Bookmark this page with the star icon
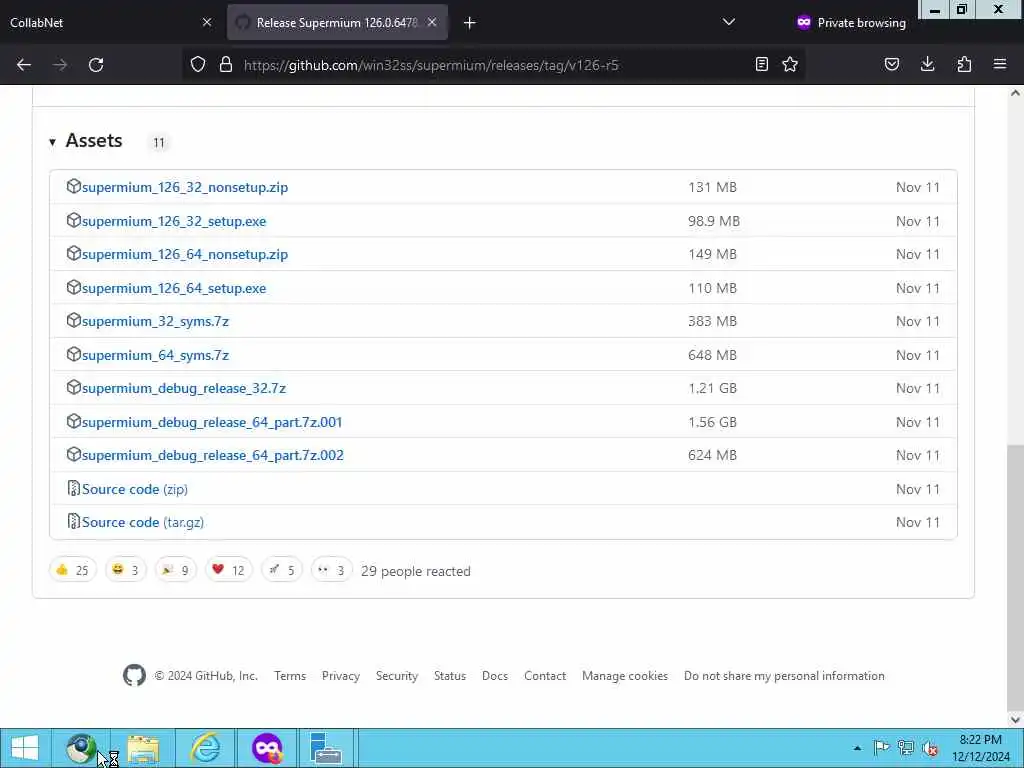This screenshot has height=768, width=1024. (790, 64)
